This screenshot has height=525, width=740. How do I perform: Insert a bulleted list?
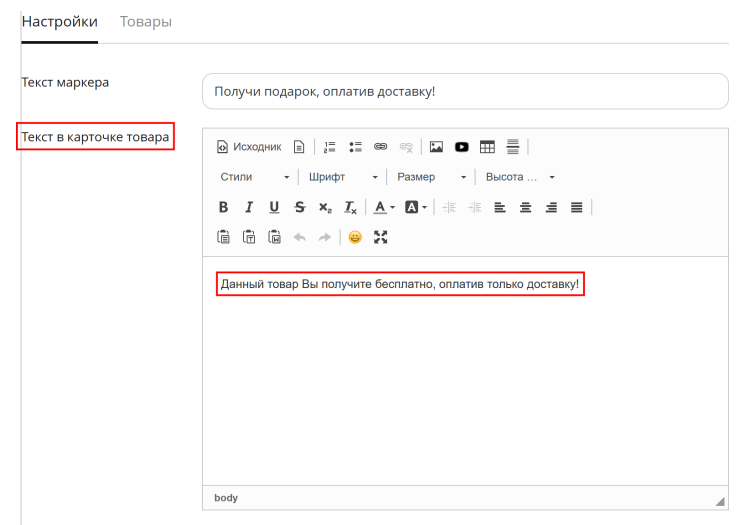[x=355, y=147]
